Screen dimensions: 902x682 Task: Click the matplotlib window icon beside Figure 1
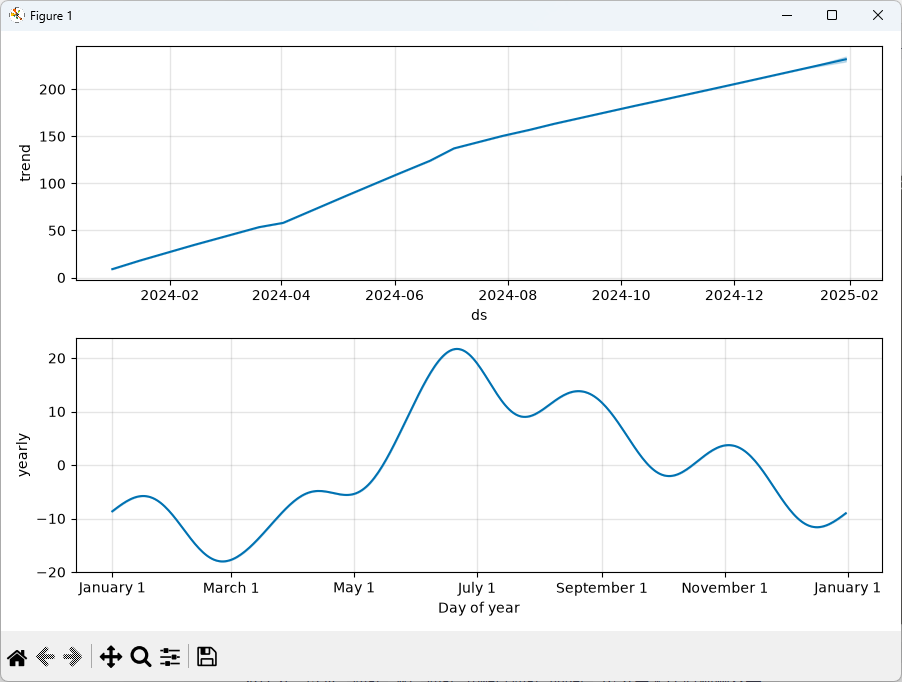[17, 16]
